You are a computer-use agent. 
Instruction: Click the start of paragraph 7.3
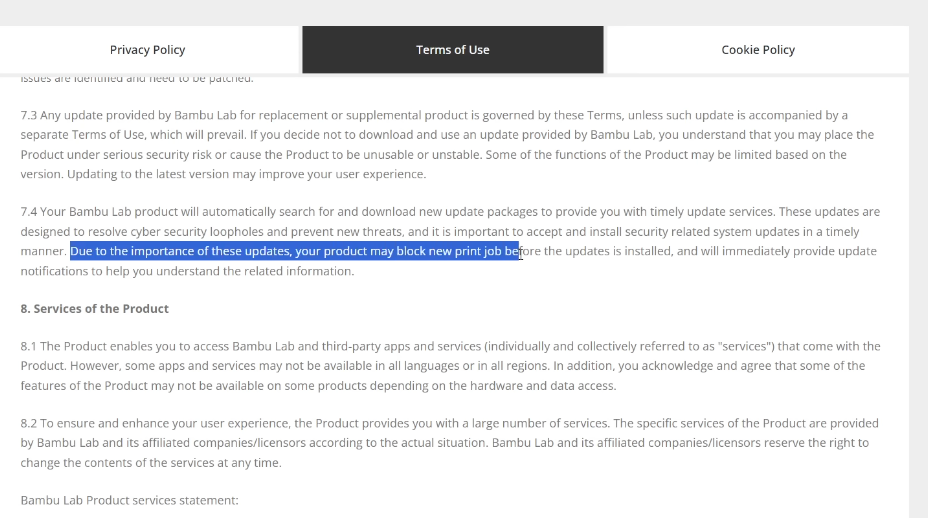[x=29, y=115]
